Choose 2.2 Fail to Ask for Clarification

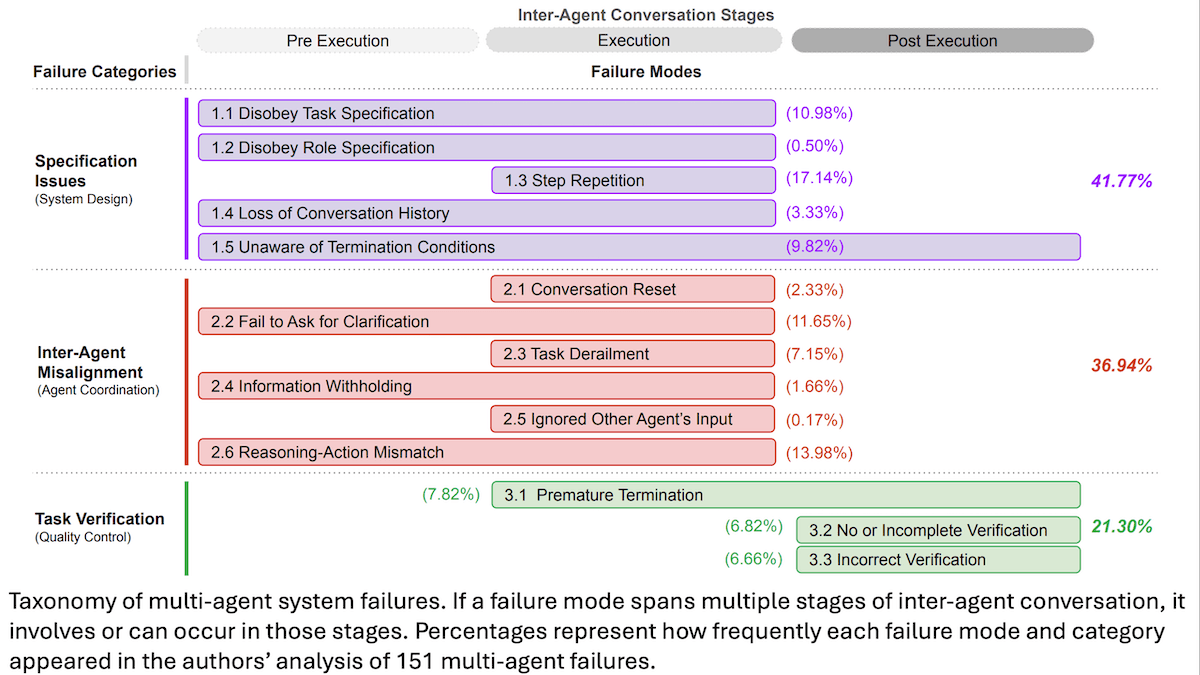[x=487, y=321]
